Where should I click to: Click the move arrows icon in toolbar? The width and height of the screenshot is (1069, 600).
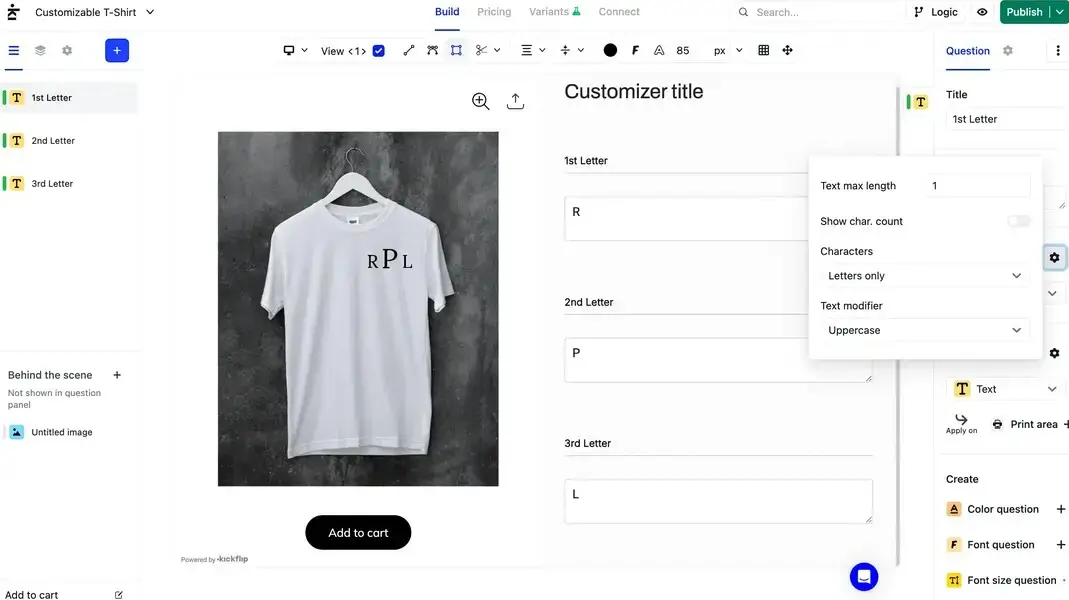[787, 50]
